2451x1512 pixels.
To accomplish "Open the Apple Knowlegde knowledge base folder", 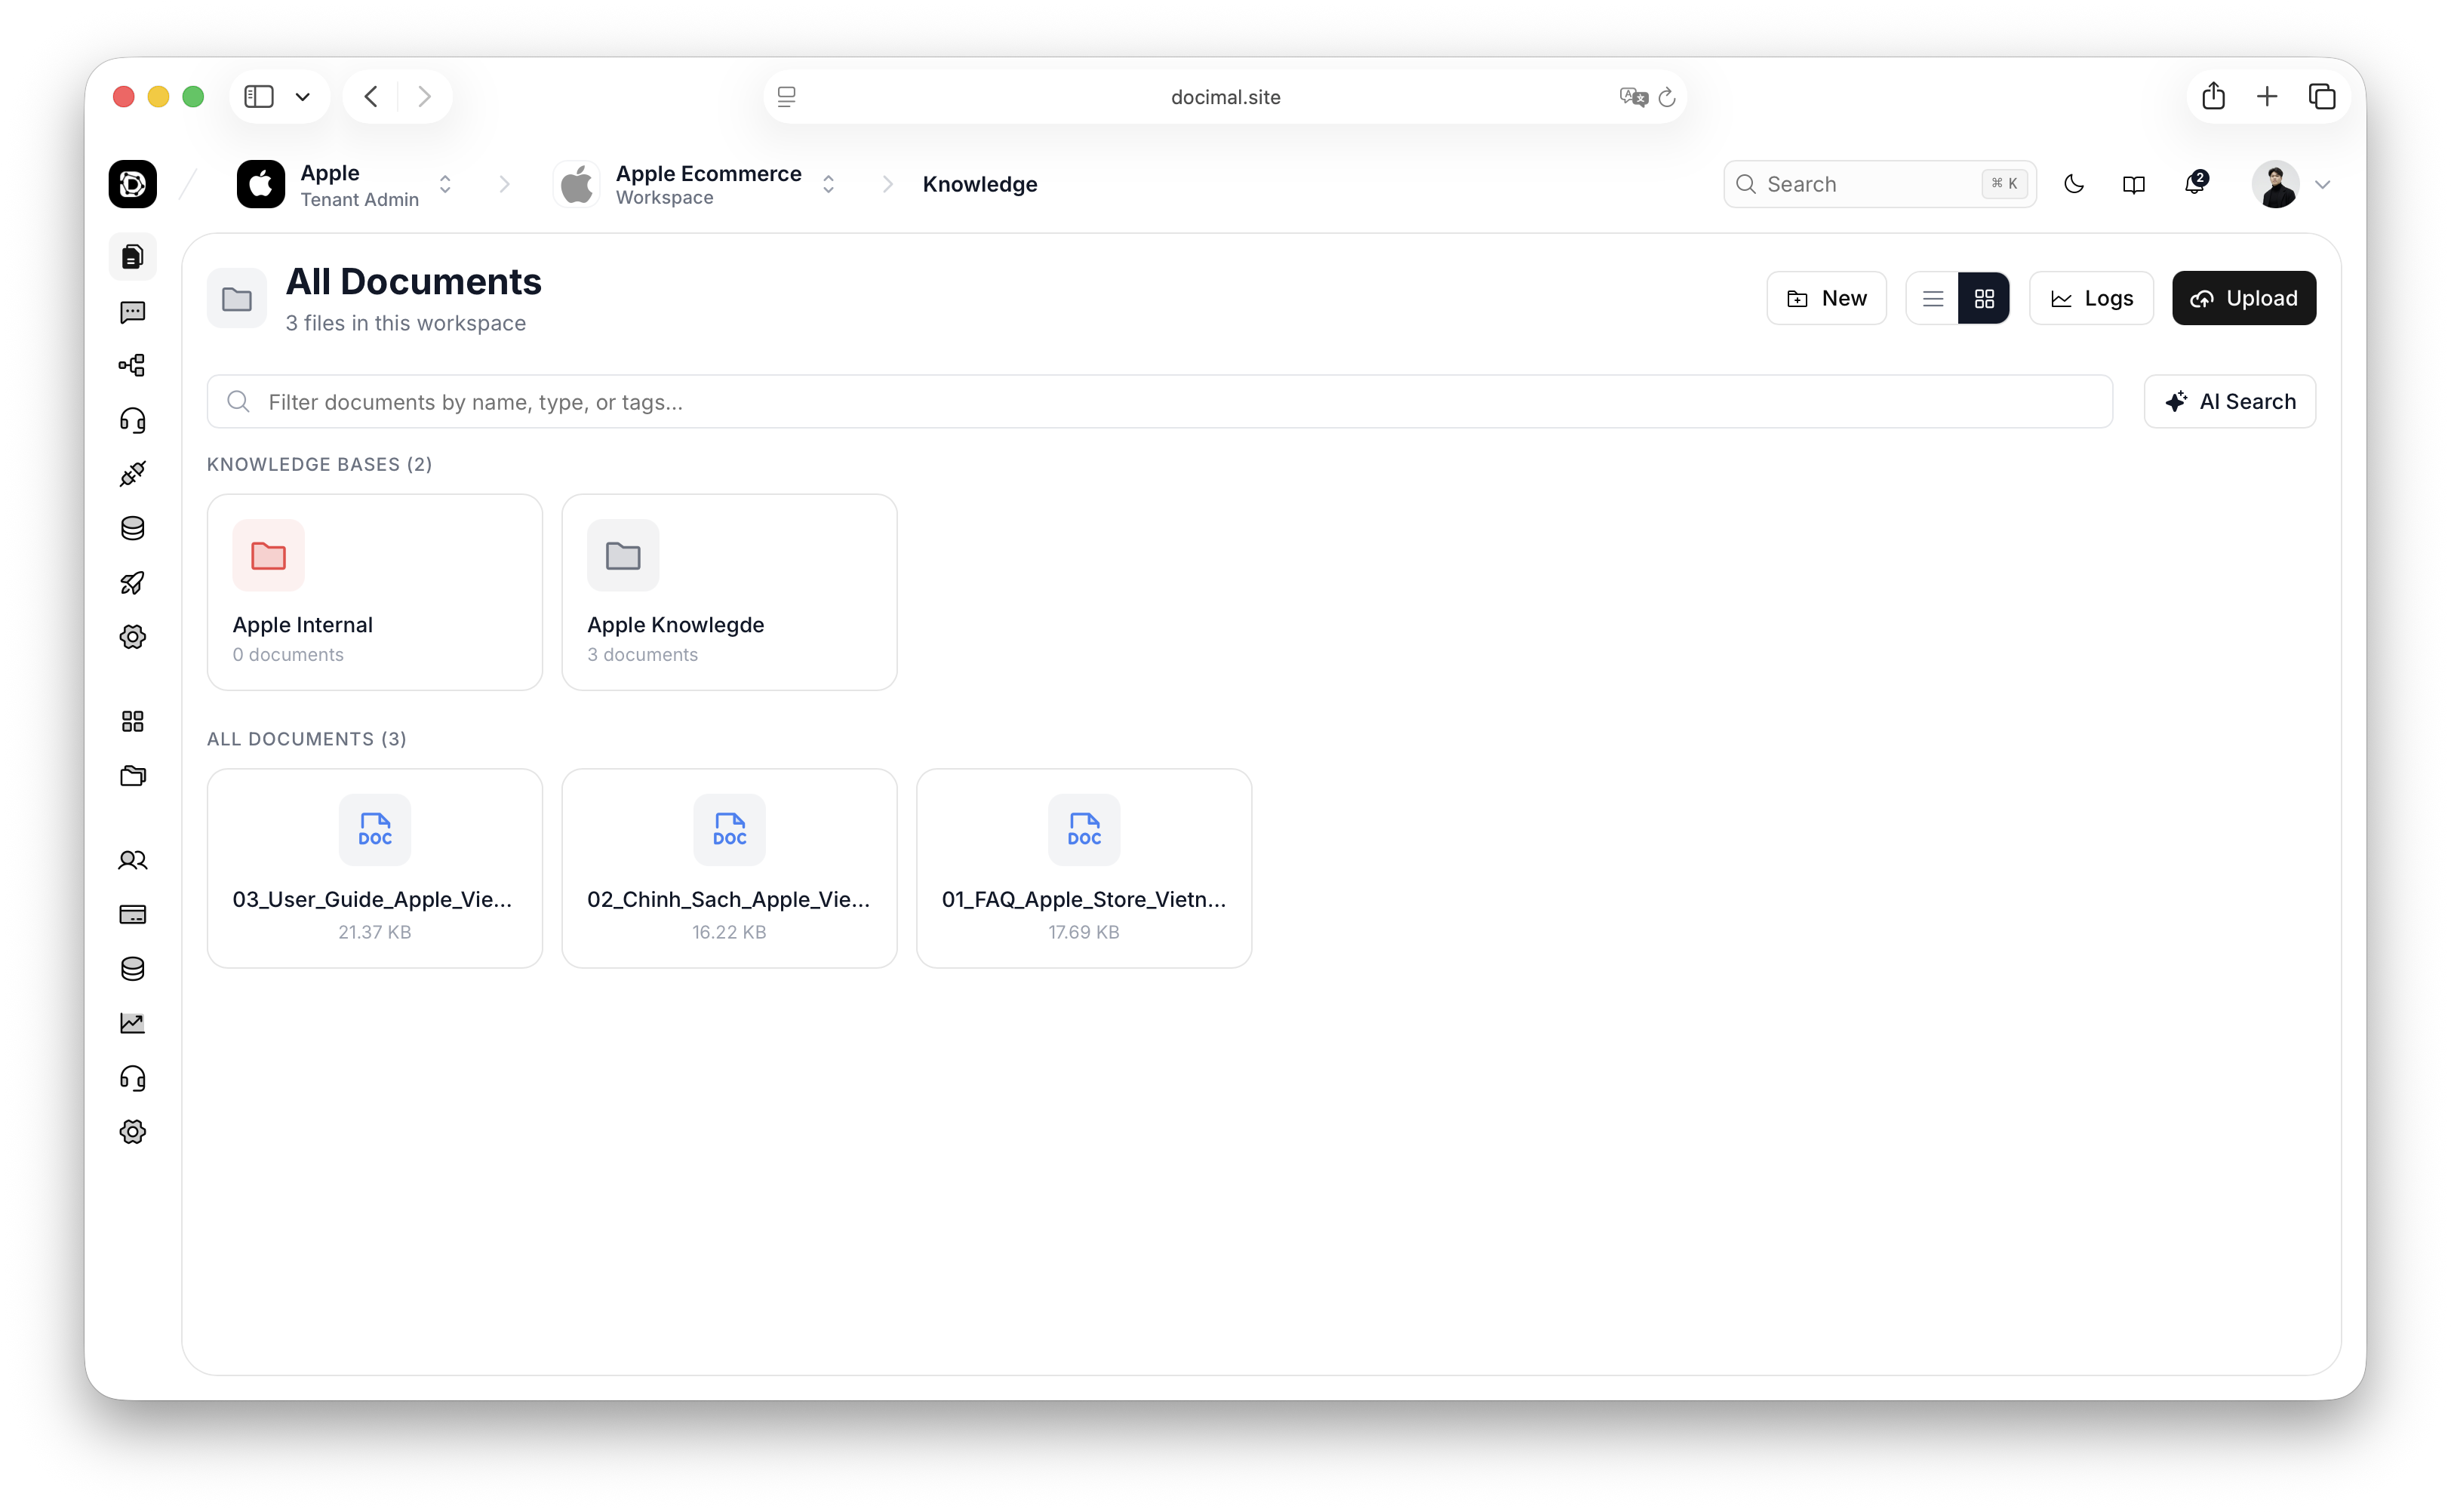I will 728,592.
